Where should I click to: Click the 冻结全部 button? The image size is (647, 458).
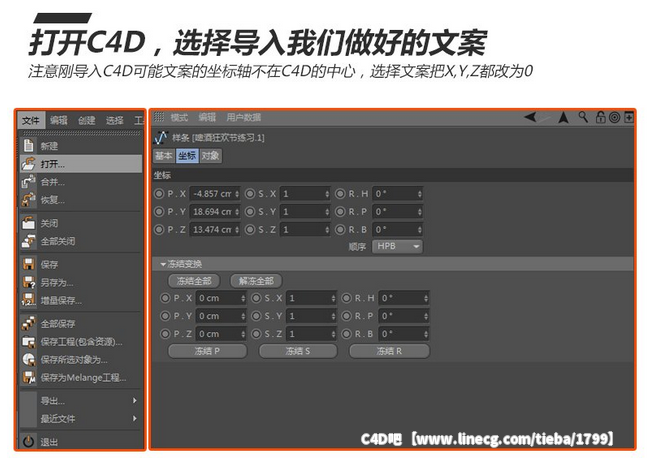click(194, 281)
